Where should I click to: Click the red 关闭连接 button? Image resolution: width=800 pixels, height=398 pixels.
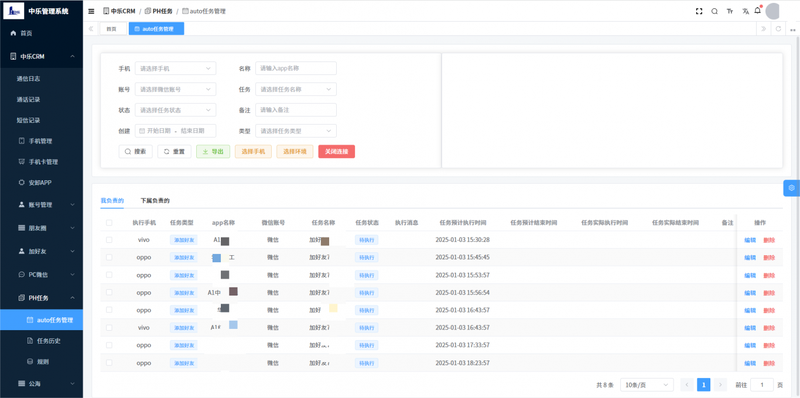(336, 152)
